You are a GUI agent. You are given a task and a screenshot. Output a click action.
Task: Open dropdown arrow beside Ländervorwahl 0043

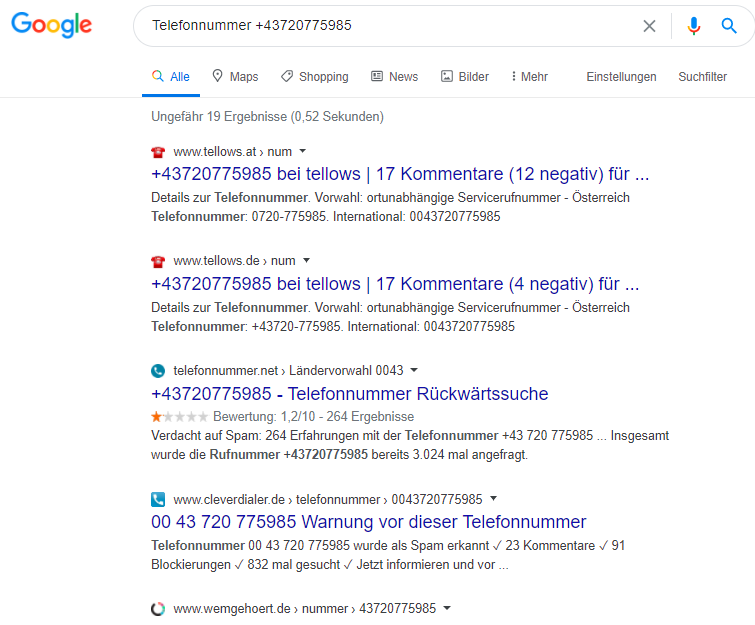coord(414,370)
